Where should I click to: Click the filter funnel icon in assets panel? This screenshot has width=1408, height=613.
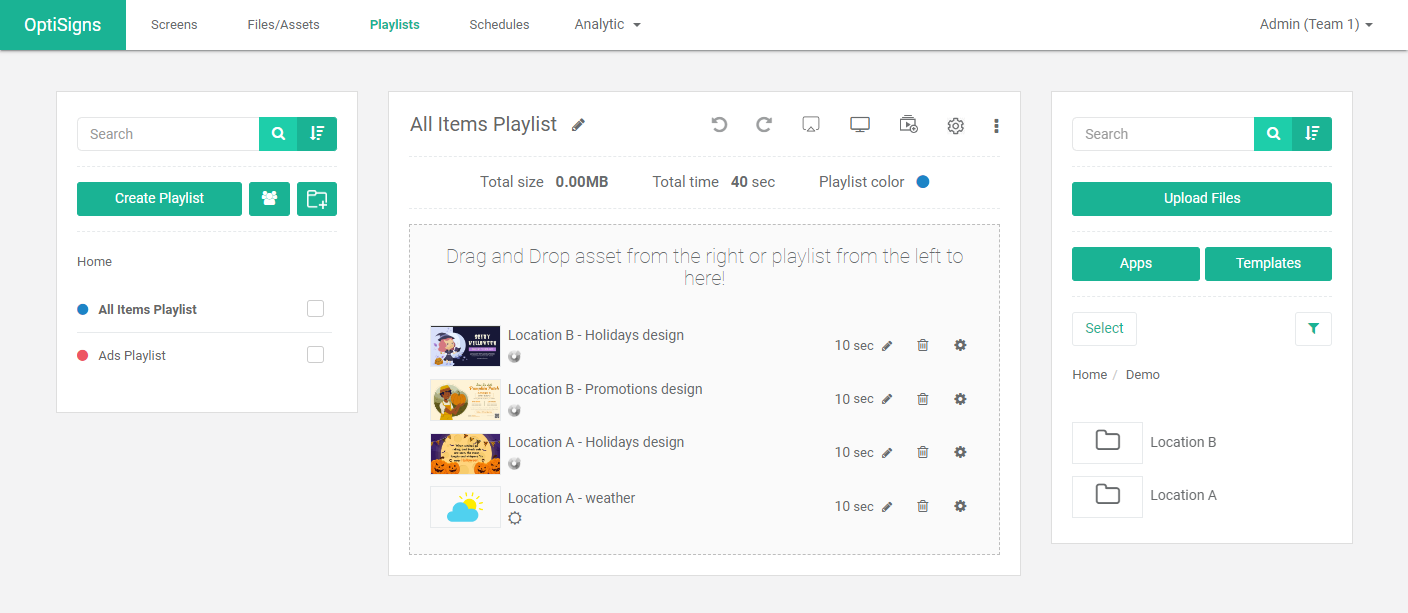coord(1313,328)
